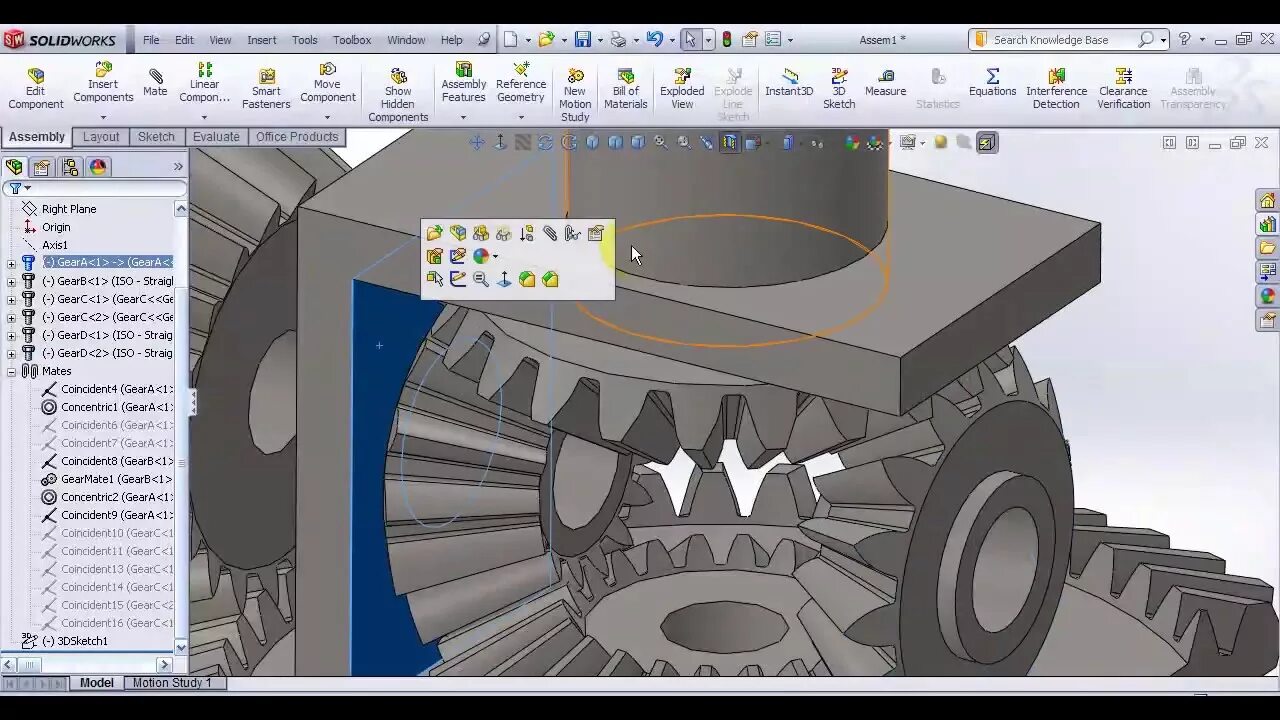
Task: Click in Search Knowledge Base field
Action: [1060, 40]
